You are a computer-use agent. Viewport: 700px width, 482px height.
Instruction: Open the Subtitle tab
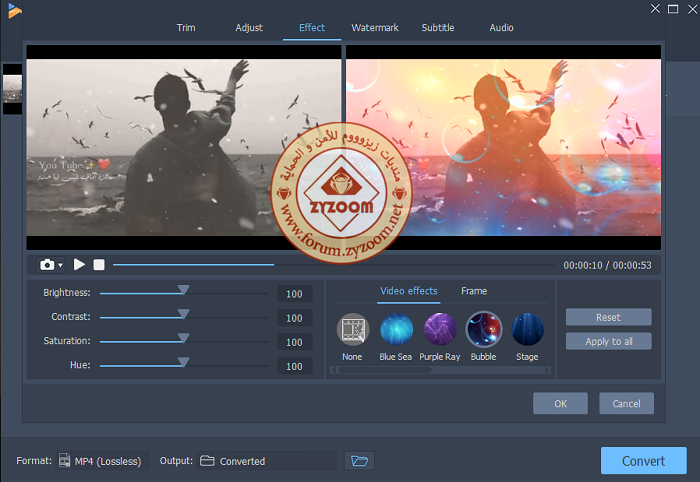438,28
